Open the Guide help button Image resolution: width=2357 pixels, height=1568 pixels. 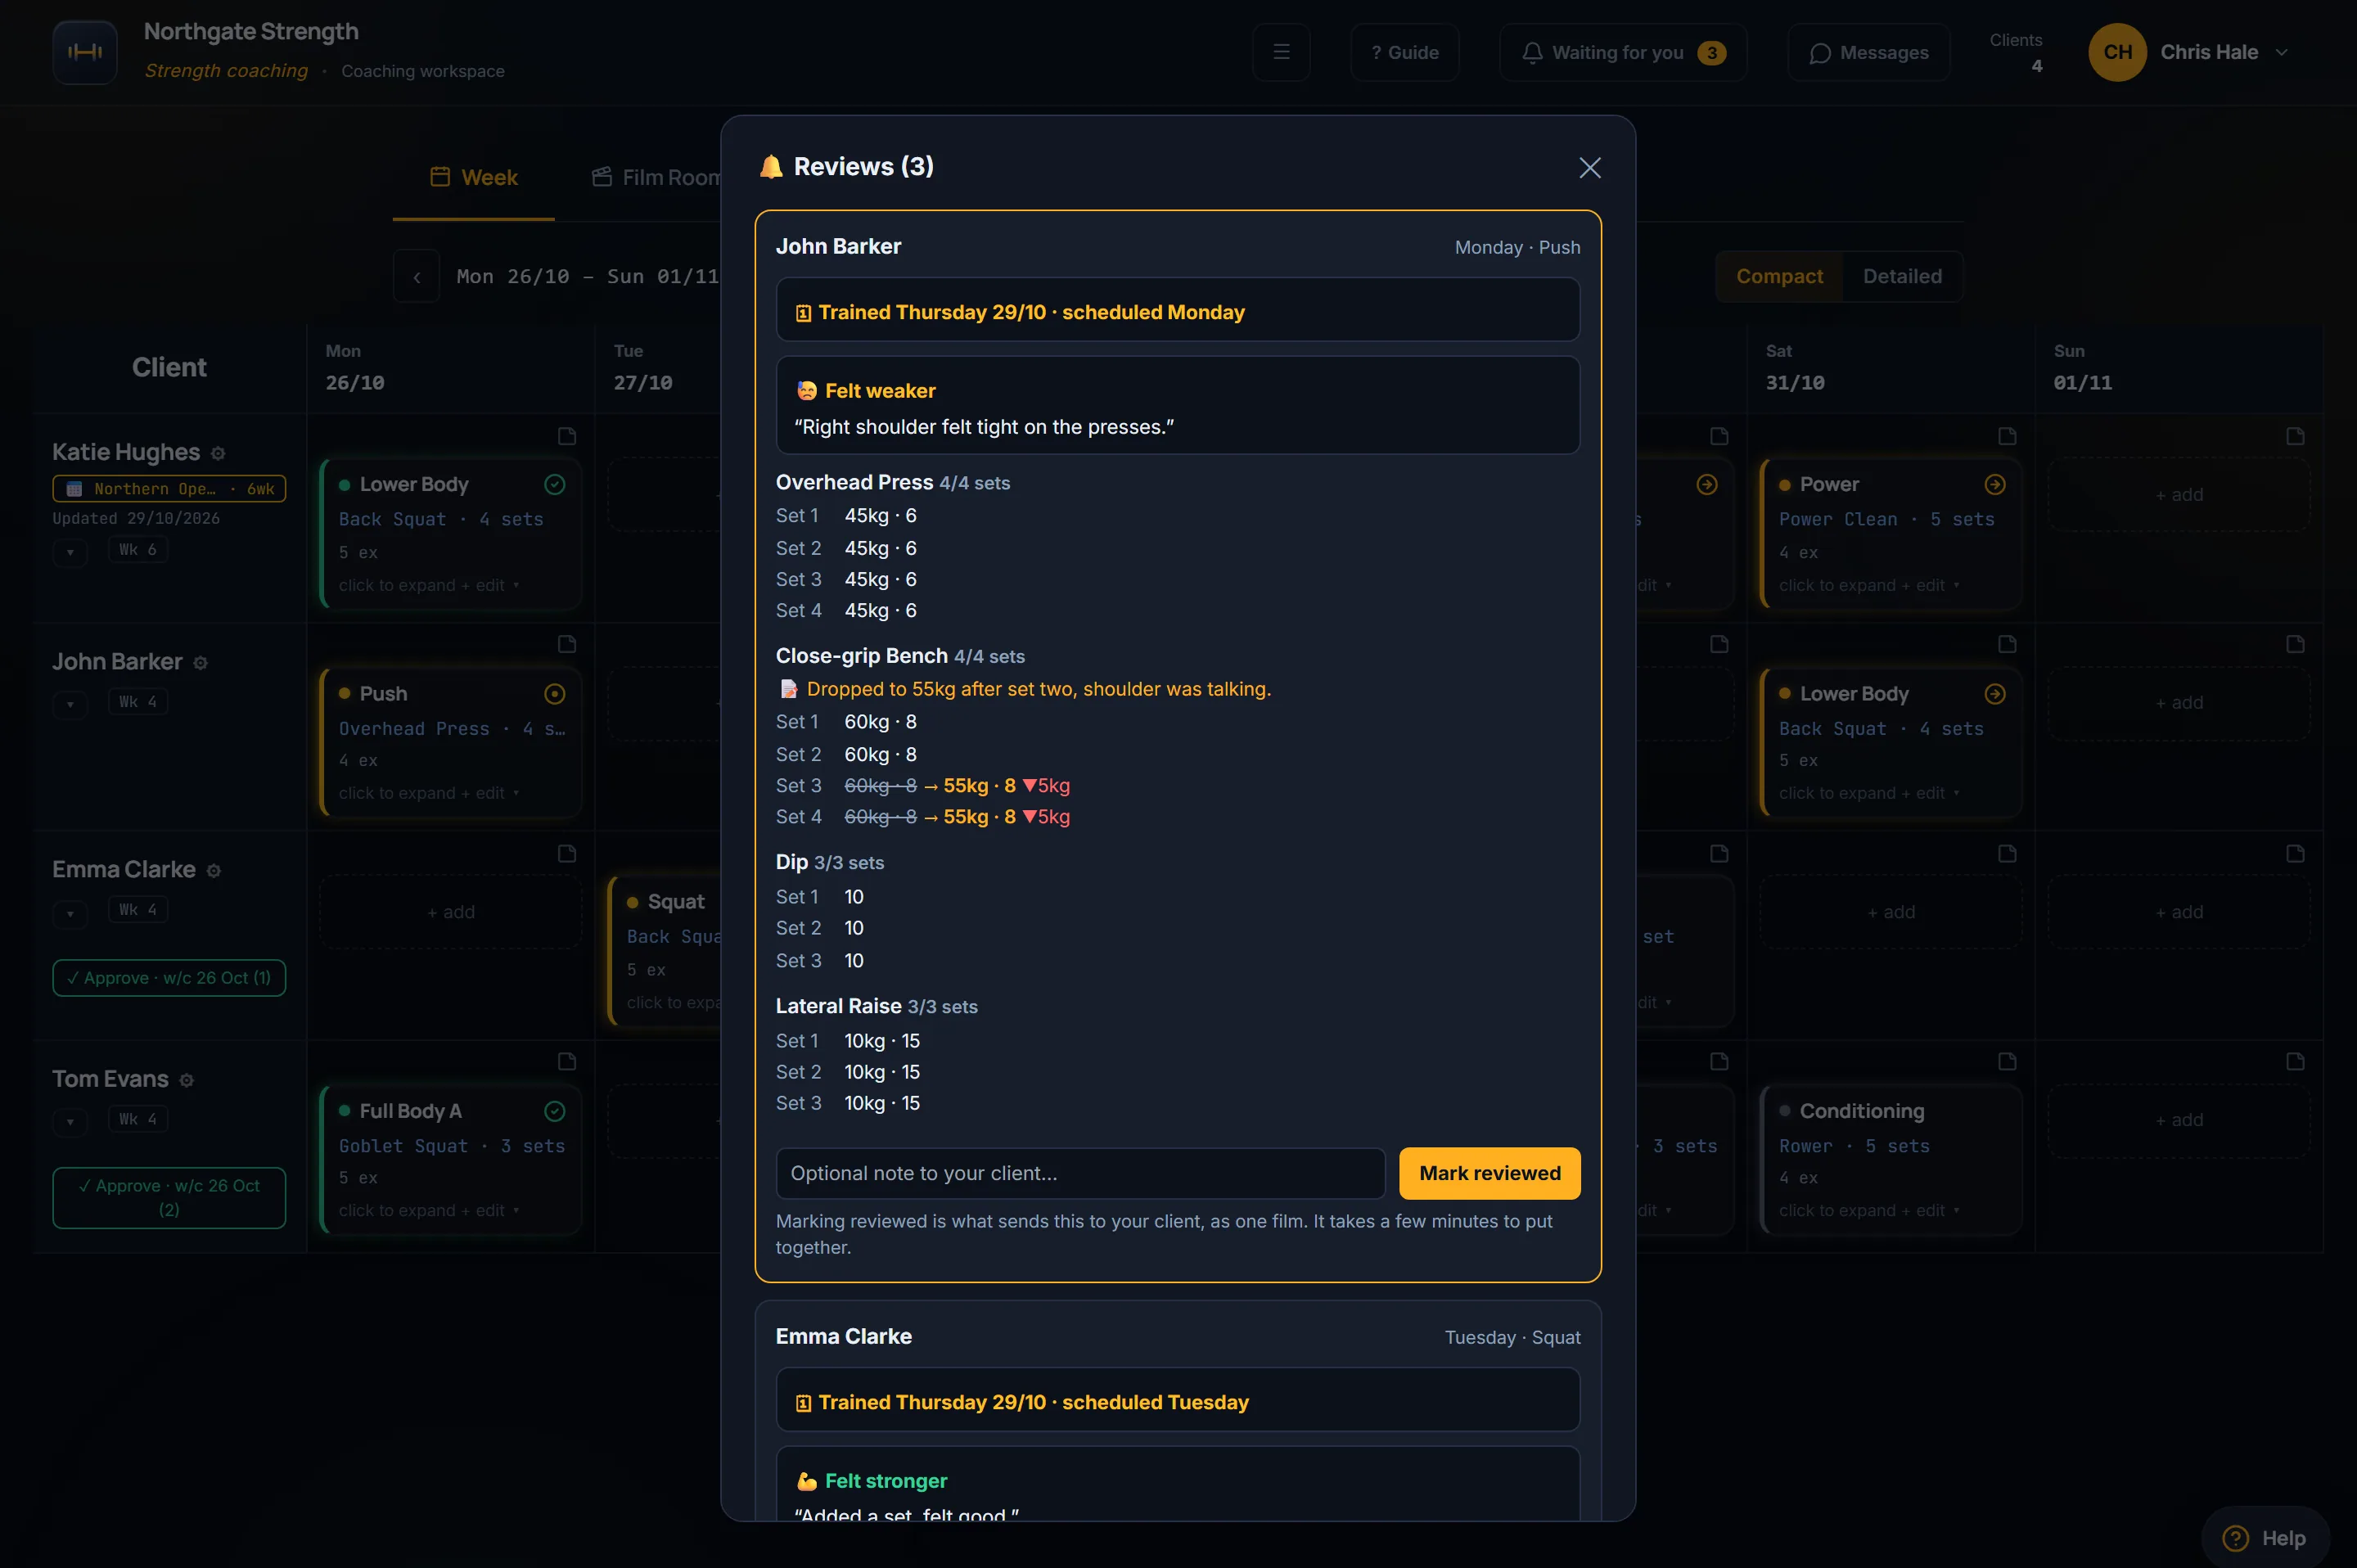tap(1404, 52)
